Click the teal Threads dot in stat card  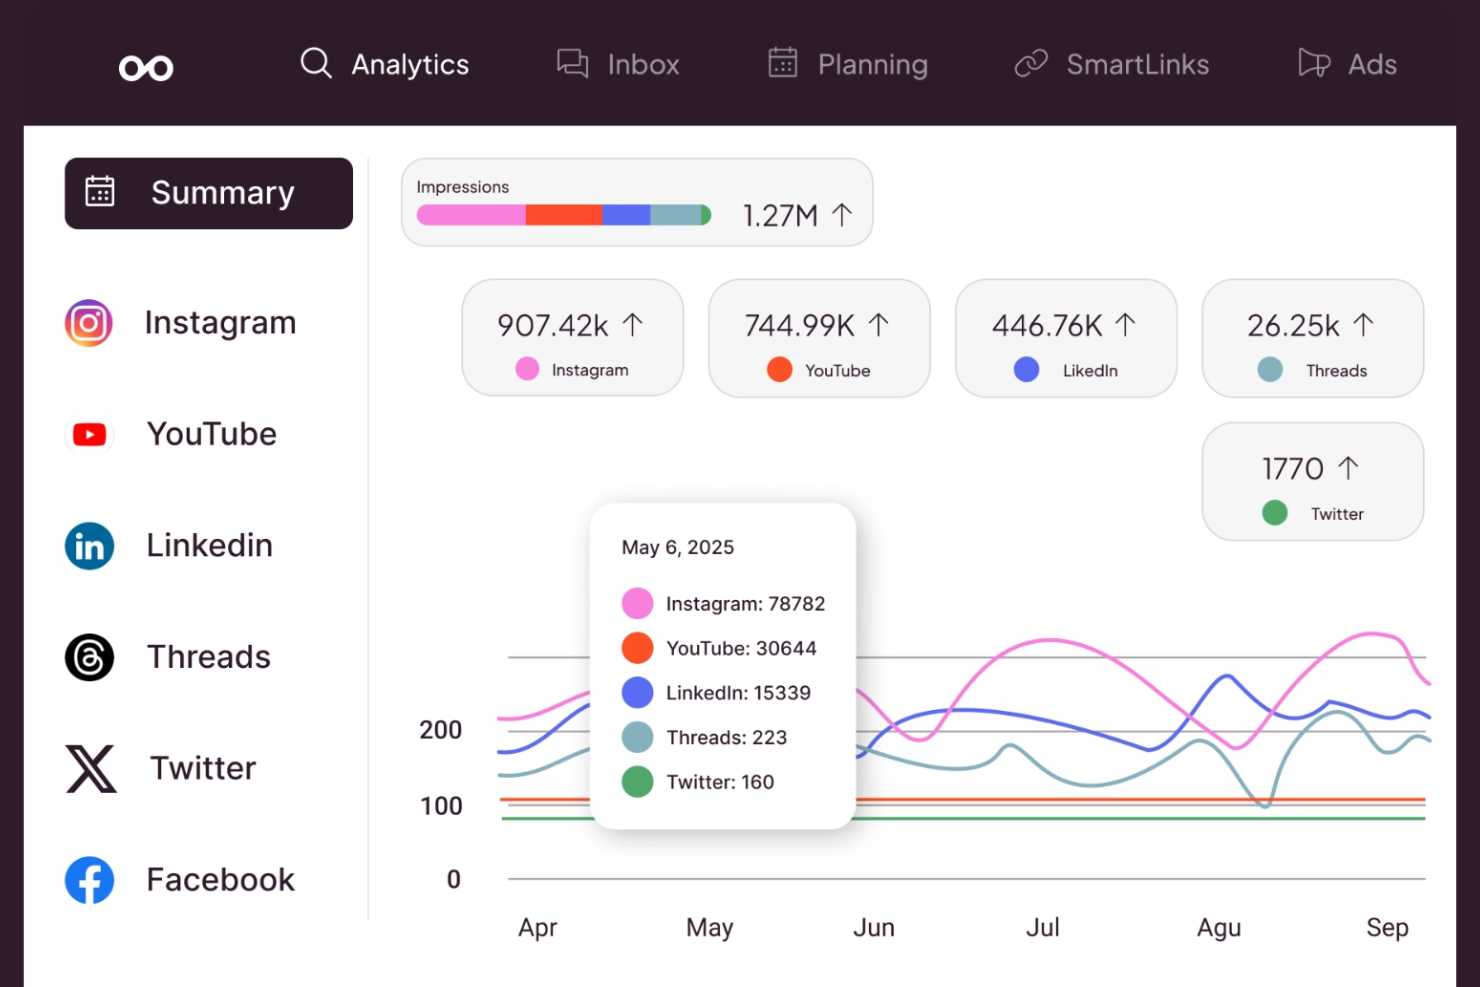click(1270, 369)
